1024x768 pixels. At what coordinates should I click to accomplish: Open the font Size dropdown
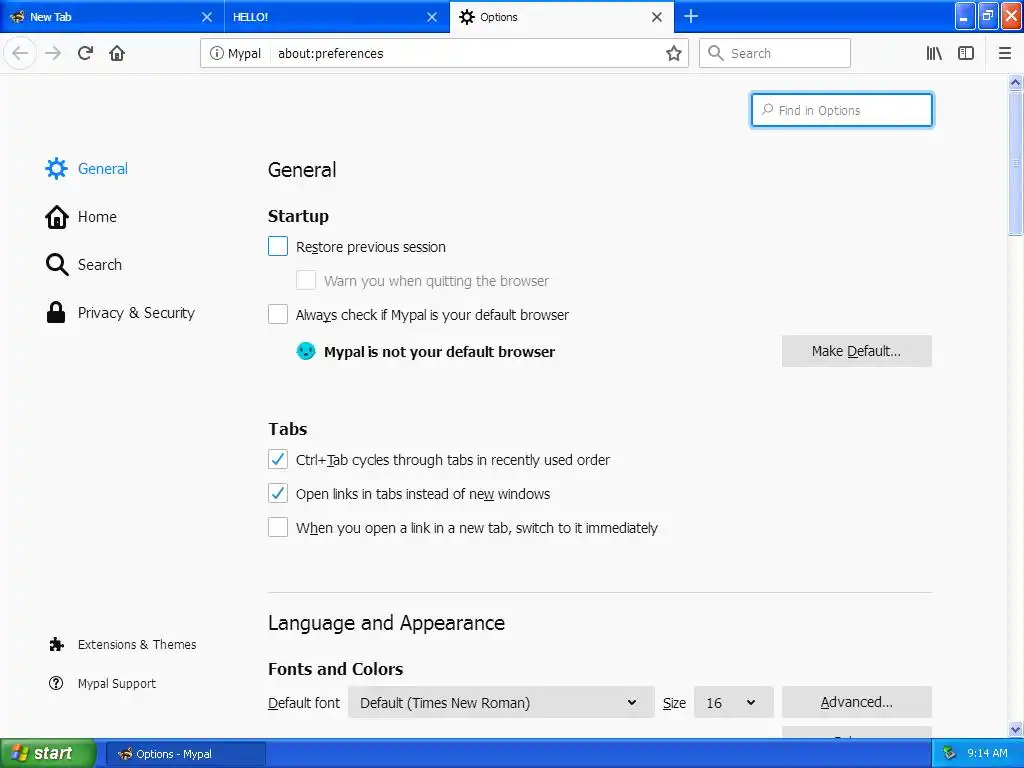(x=733, y=703)
